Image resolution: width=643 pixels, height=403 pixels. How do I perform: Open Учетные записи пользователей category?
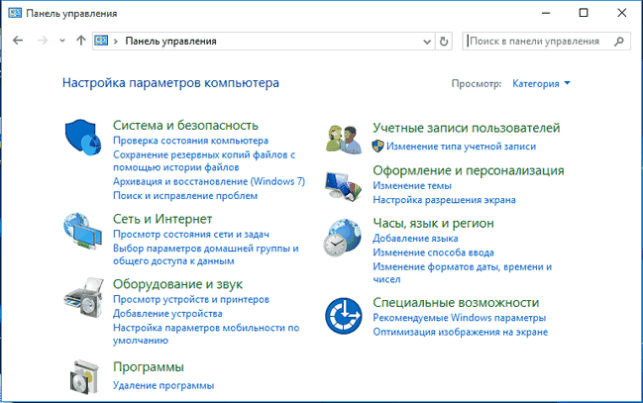[x=466, y=128]
